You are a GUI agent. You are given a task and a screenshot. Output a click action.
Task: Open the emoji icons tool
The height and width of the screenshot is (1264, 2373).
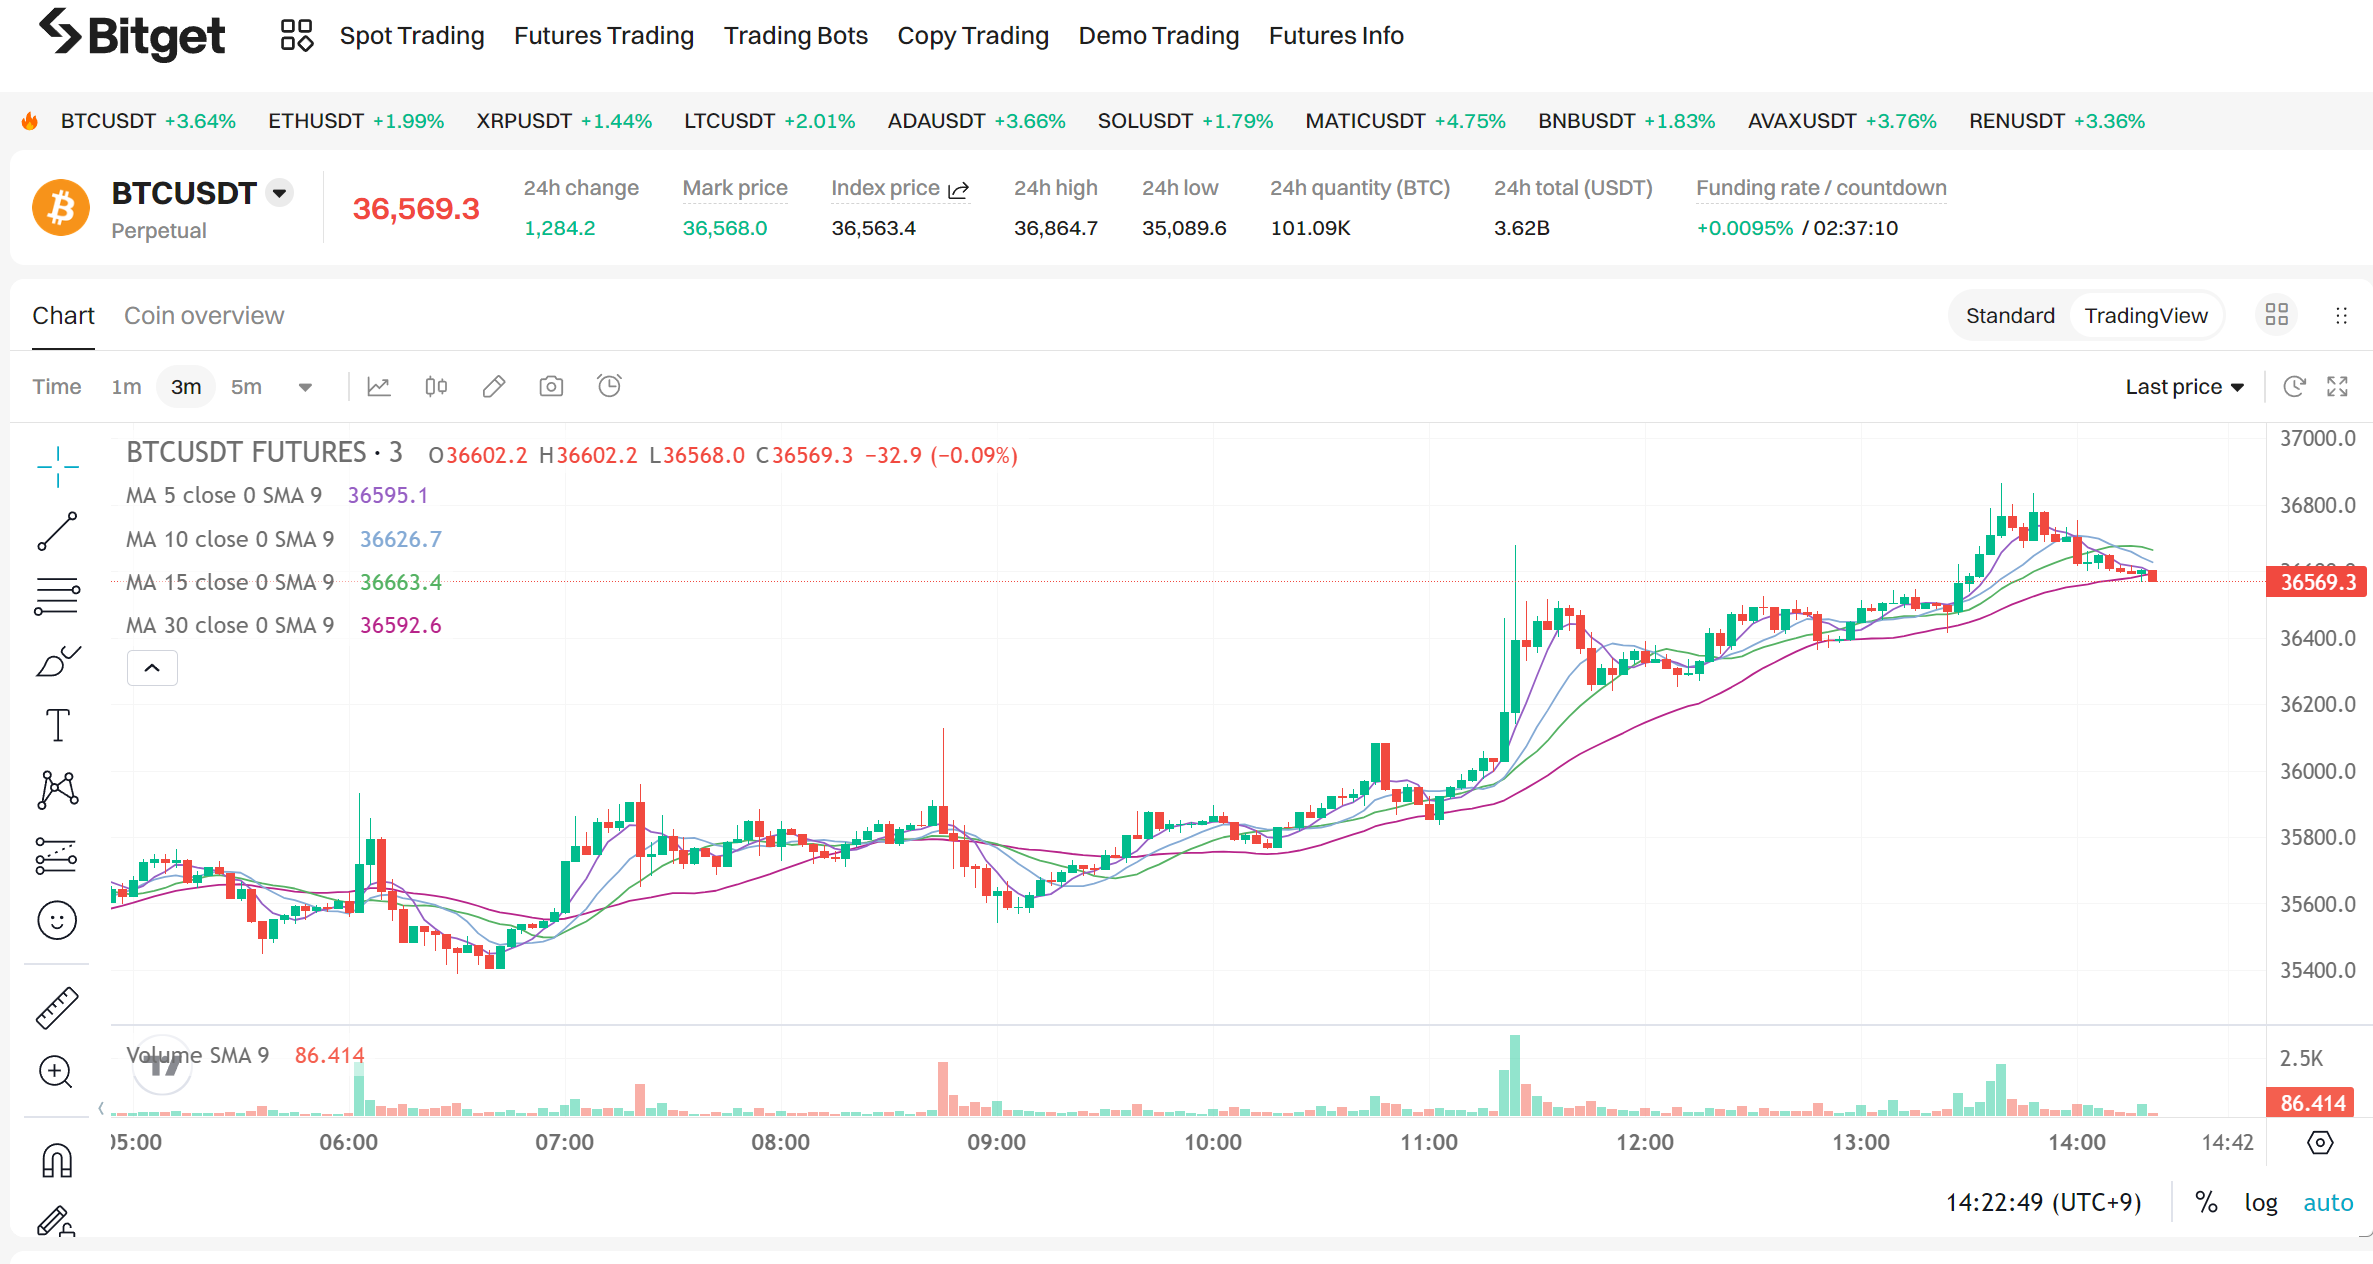(x=57, y=920)
